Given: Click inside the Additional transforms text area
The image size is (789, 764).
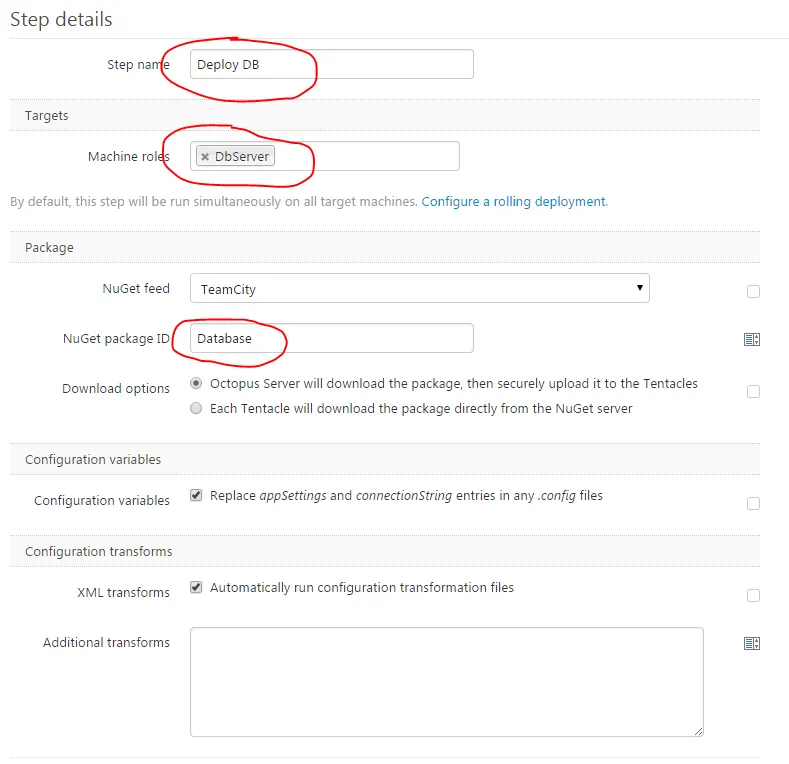Looking at the screenshot, I should pos(446,682).
